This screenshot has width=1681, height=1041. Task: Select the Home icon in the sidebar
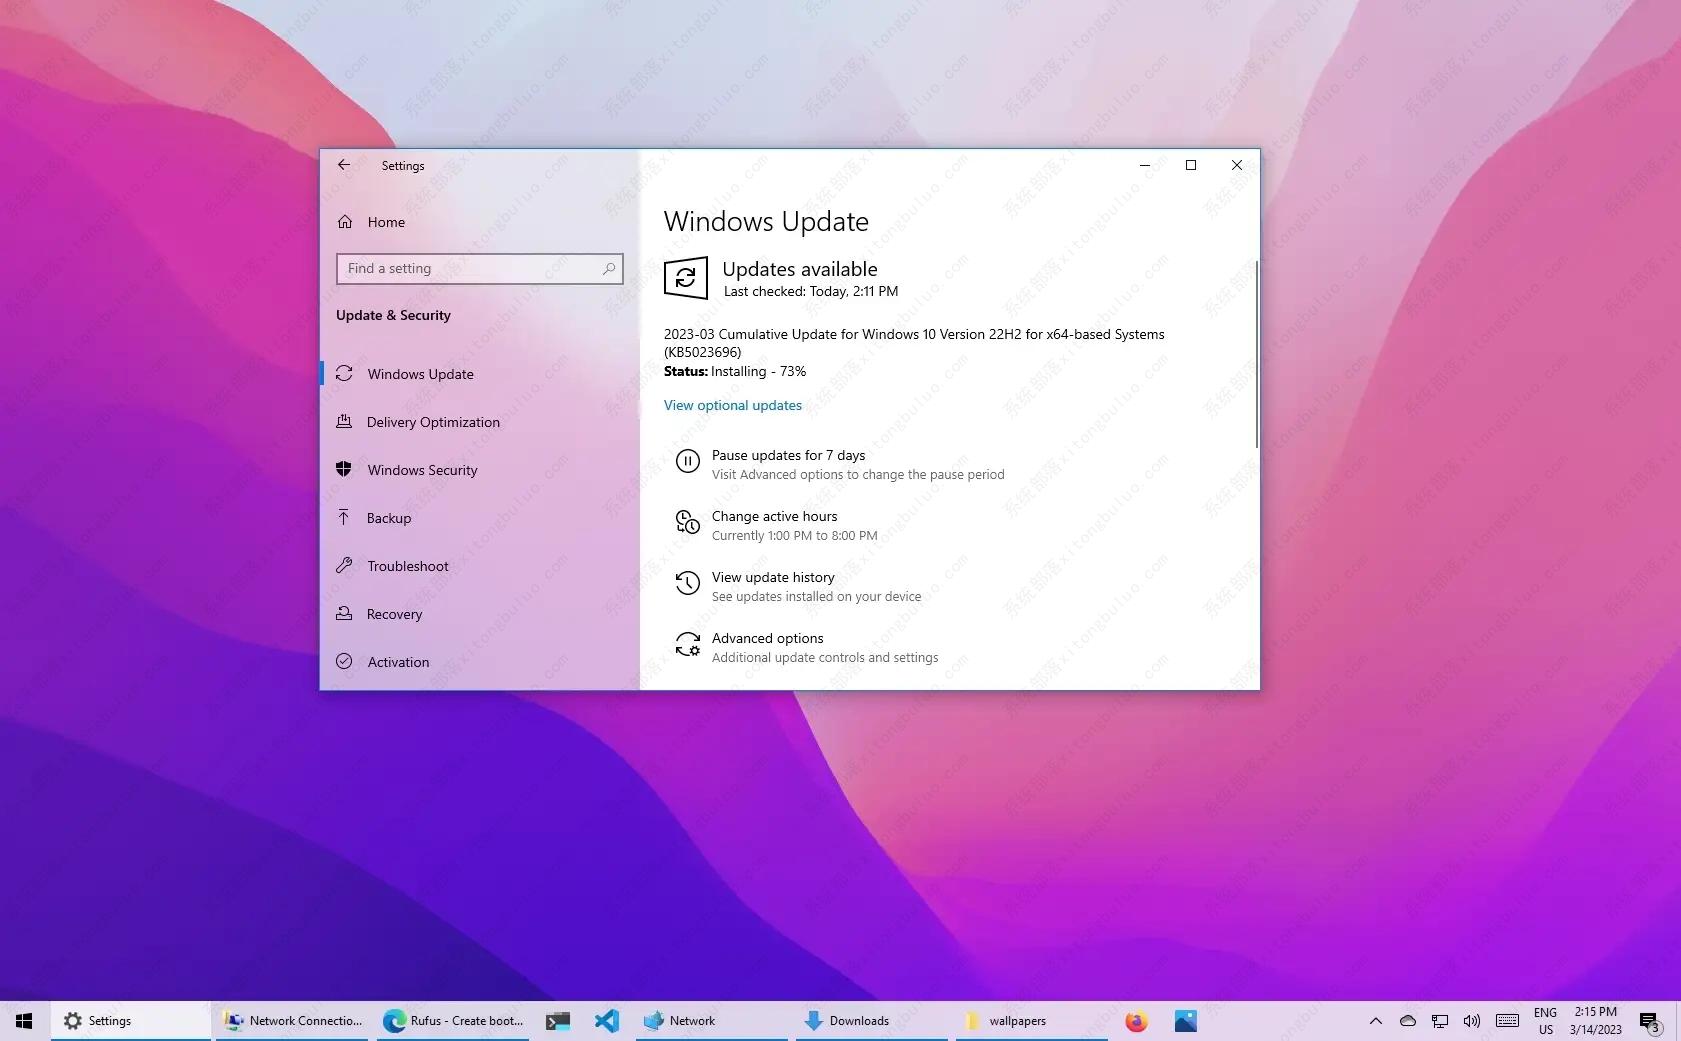click(x=345, y=222)
